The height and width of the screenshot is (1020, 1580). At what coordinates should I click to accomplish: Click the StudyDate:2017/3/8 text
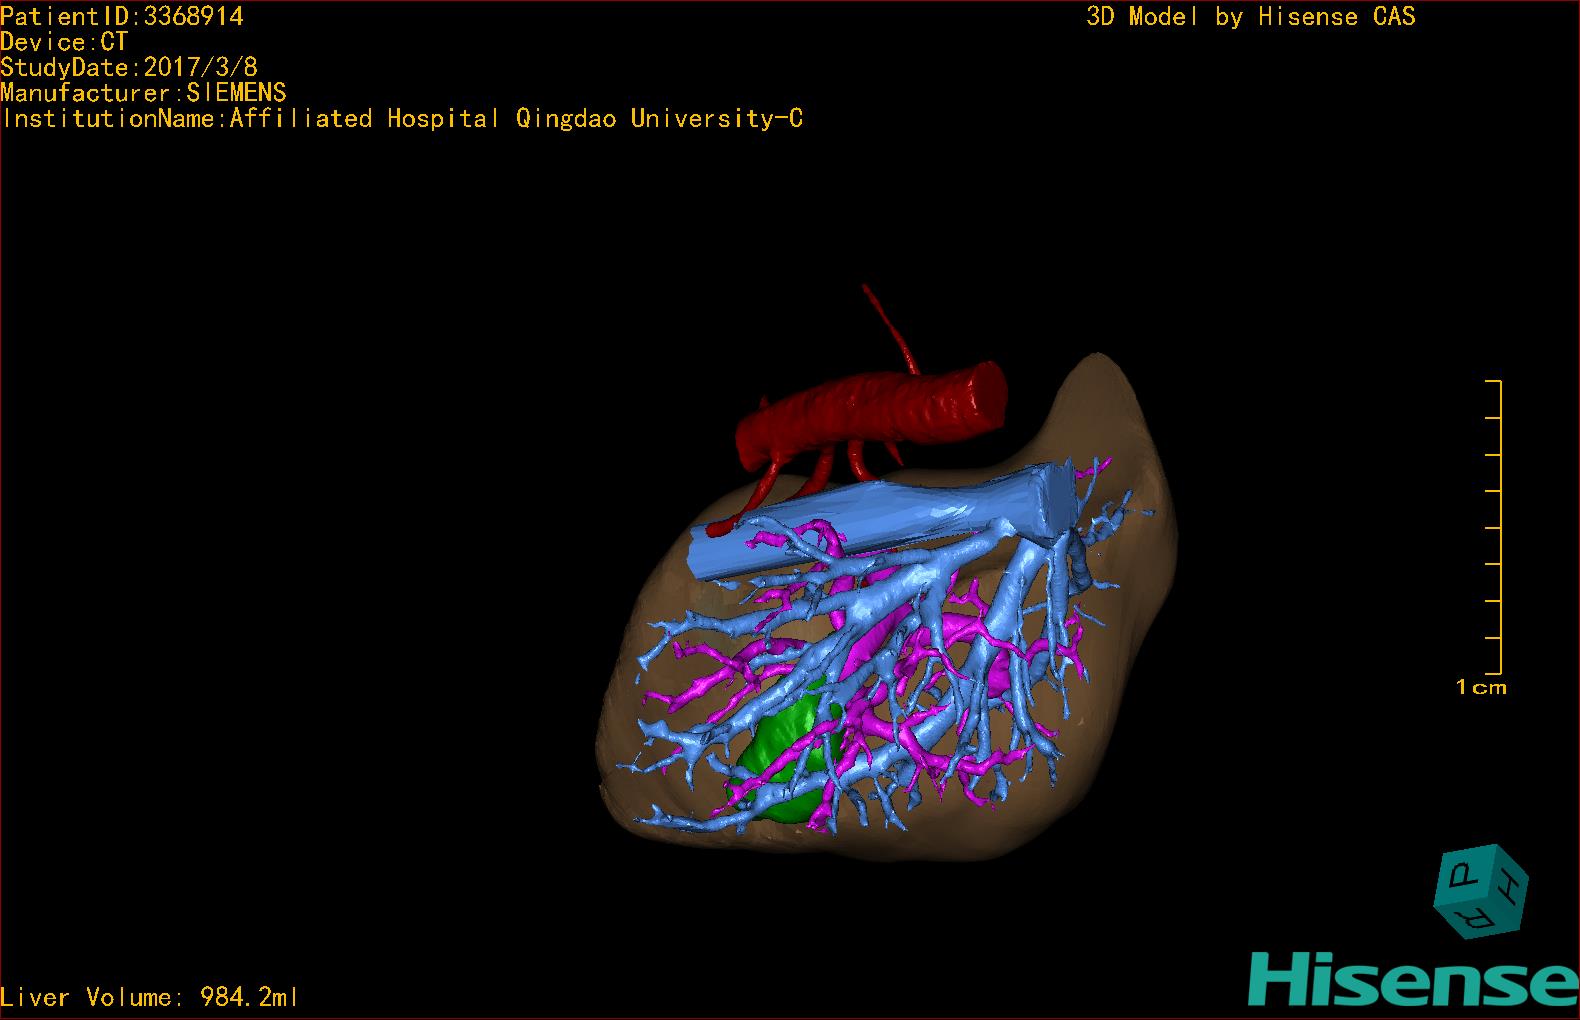tap(129, 67)
